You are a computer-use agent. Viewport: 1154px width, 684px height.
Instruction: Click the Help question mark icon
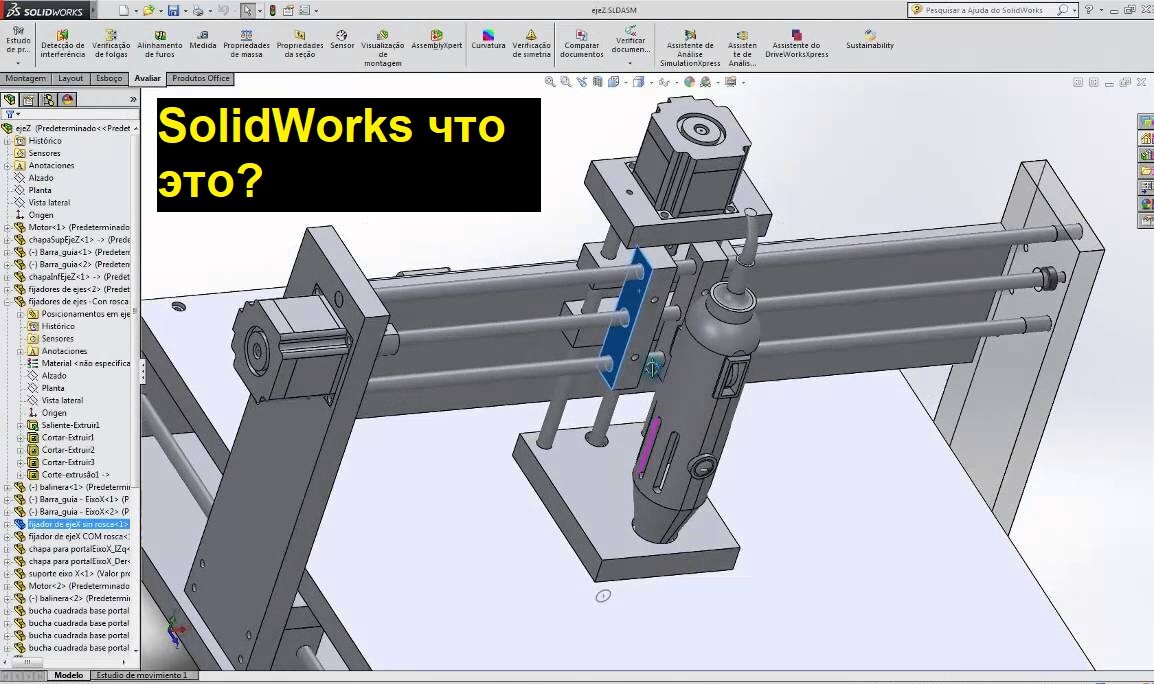(x=1088, y=10)
